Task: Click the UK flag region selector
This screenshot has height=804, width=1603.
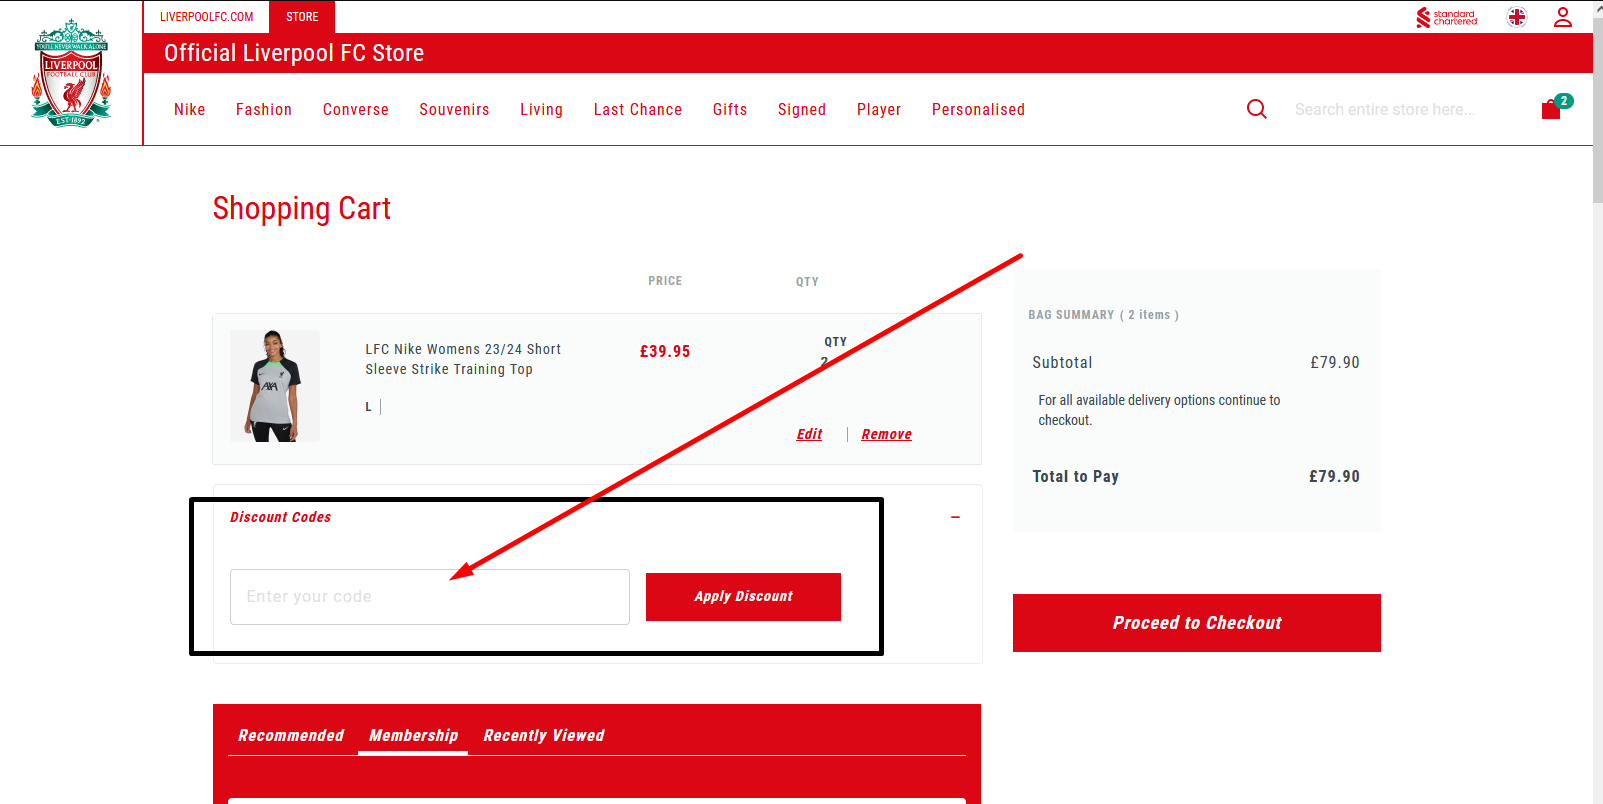Action: 1517,17
